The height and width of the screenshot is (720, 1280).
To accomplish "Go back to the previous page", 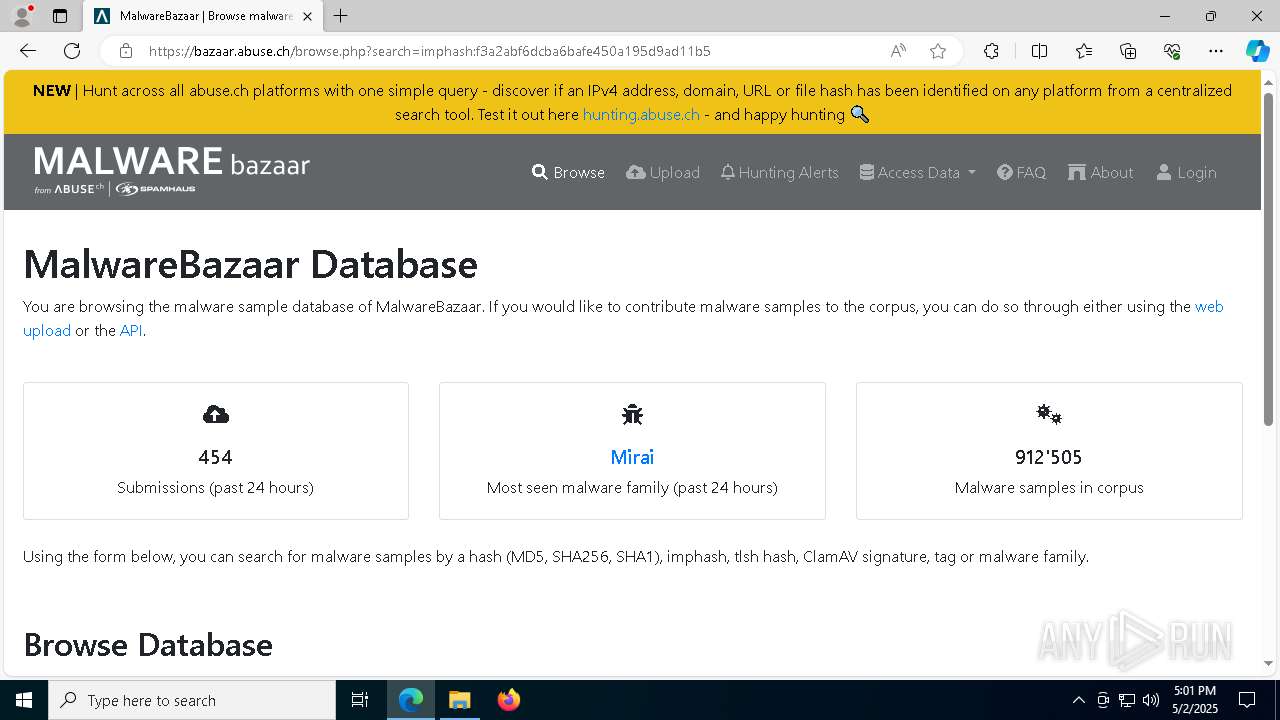I will point(28,51).
